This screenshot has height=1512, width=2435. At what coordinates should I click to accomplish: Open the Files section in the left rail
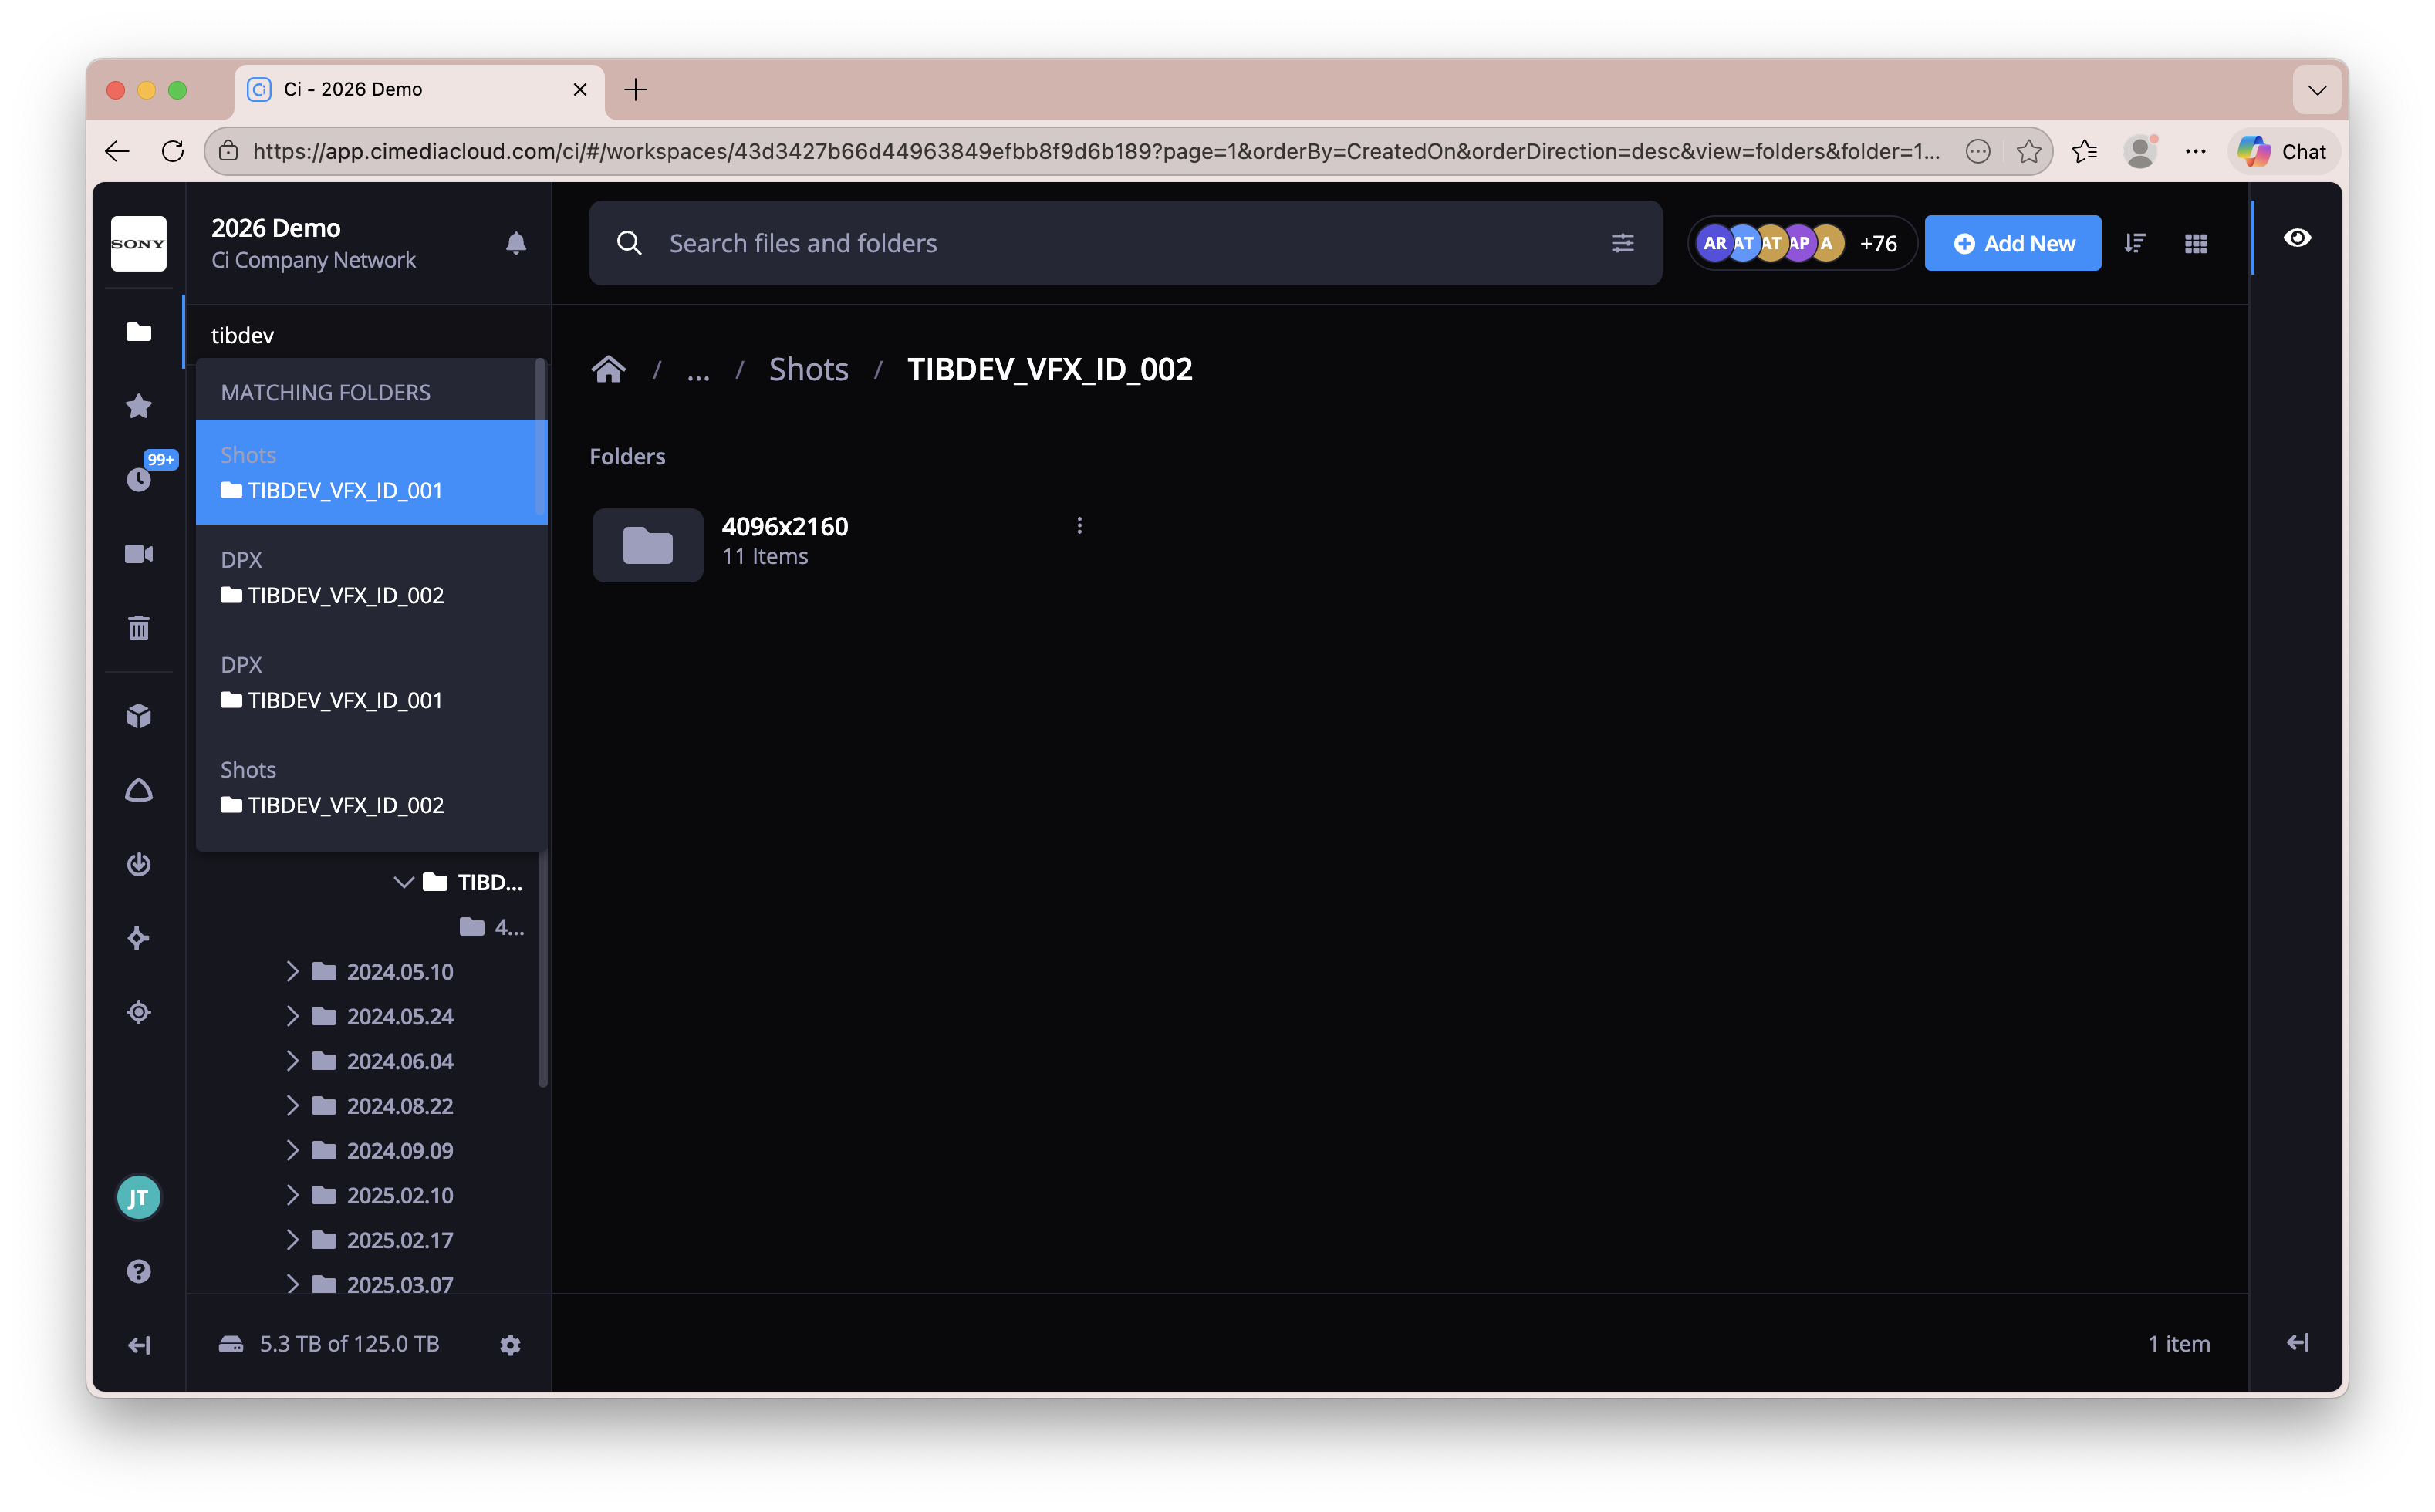tap(138, 332)
